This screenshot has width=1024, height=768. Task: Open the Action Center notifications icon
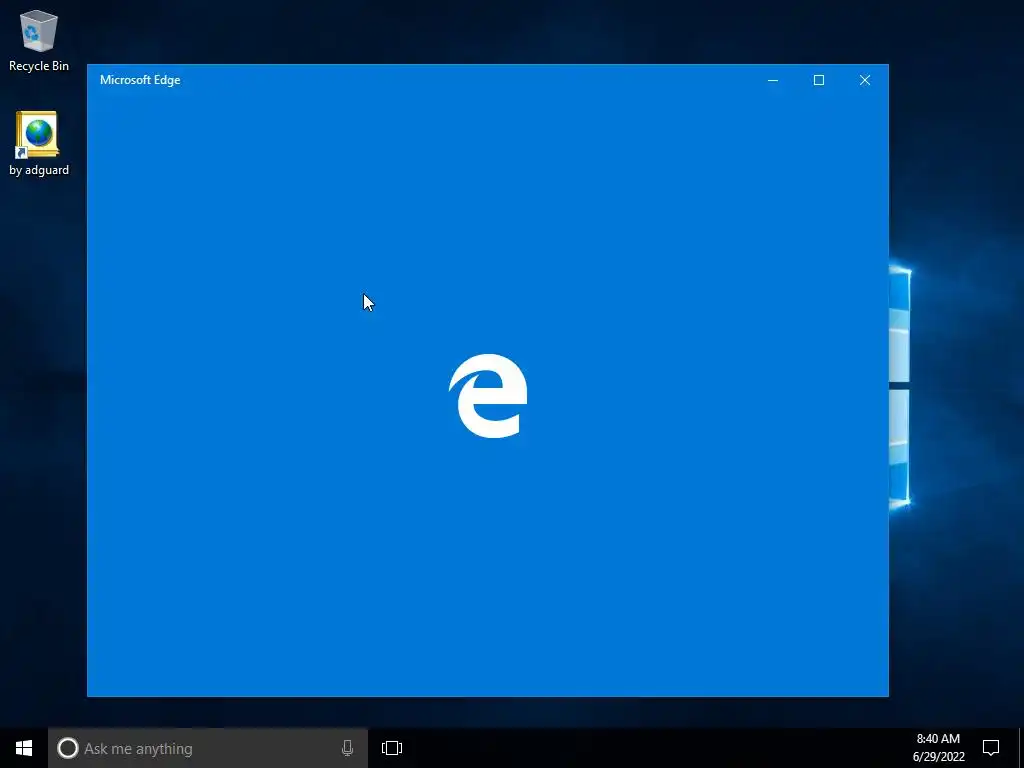pyautogui.click(x=991, y=748)
